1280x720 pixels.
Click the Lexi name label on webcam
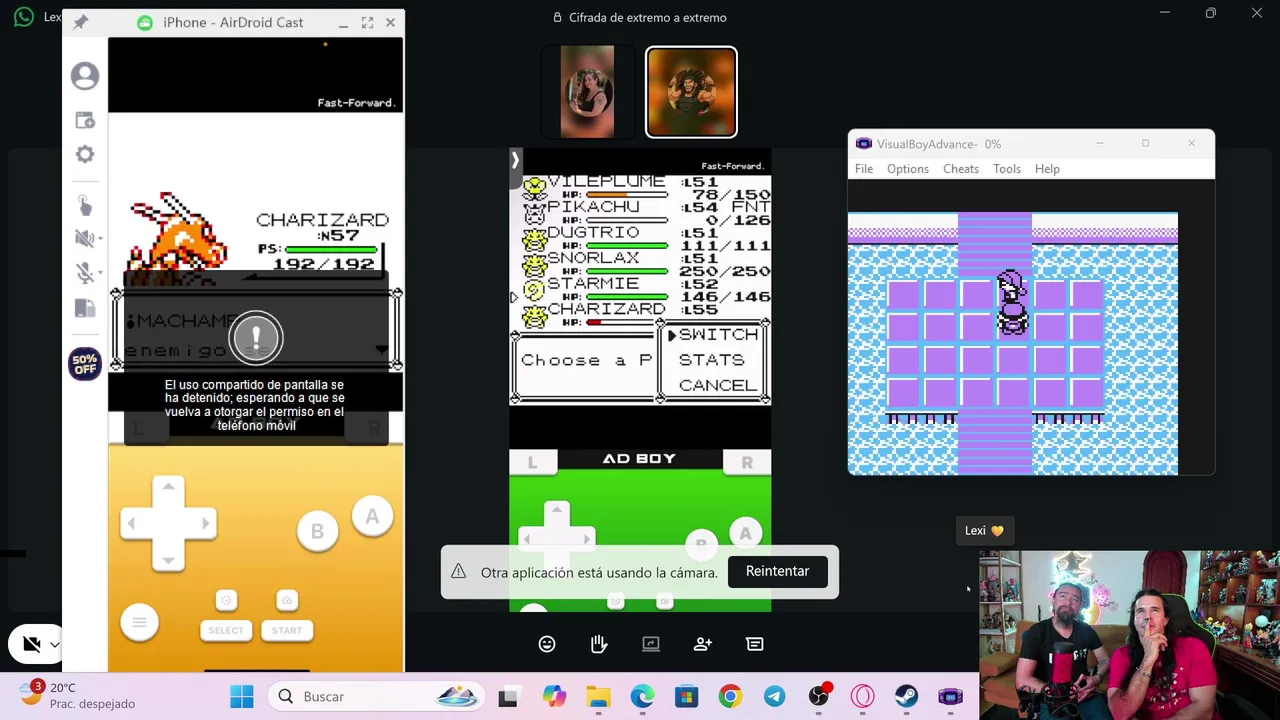(984, 531)
